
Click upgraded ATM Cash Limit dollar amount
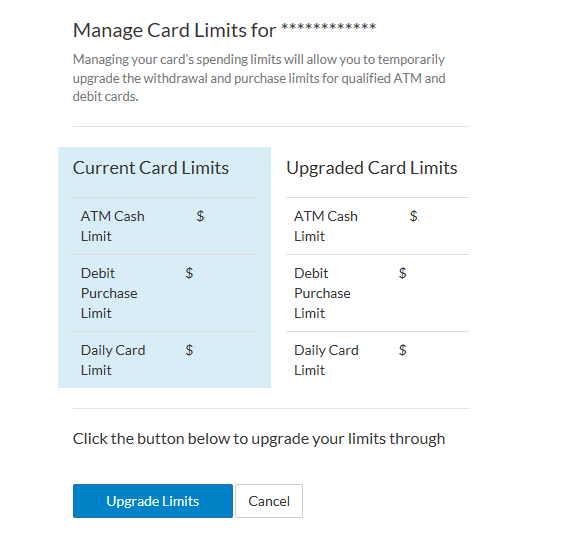(414, 216)
